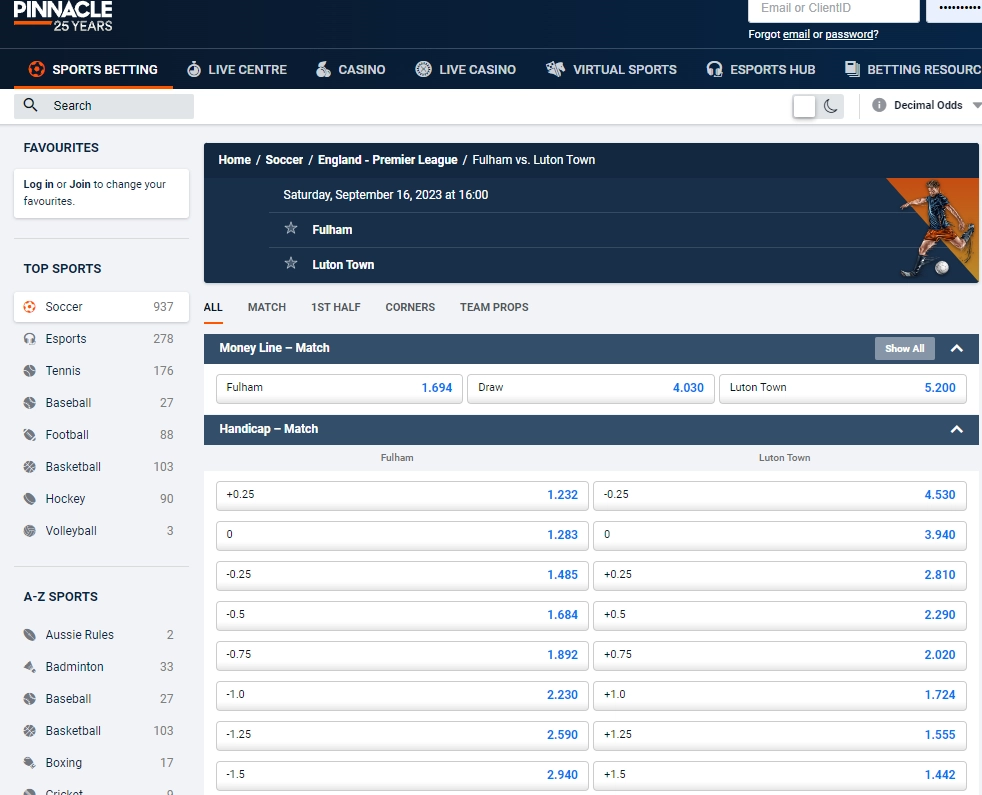Open the 1st Half markets tab
982x795 pixels.
click(x=335, y=307)
